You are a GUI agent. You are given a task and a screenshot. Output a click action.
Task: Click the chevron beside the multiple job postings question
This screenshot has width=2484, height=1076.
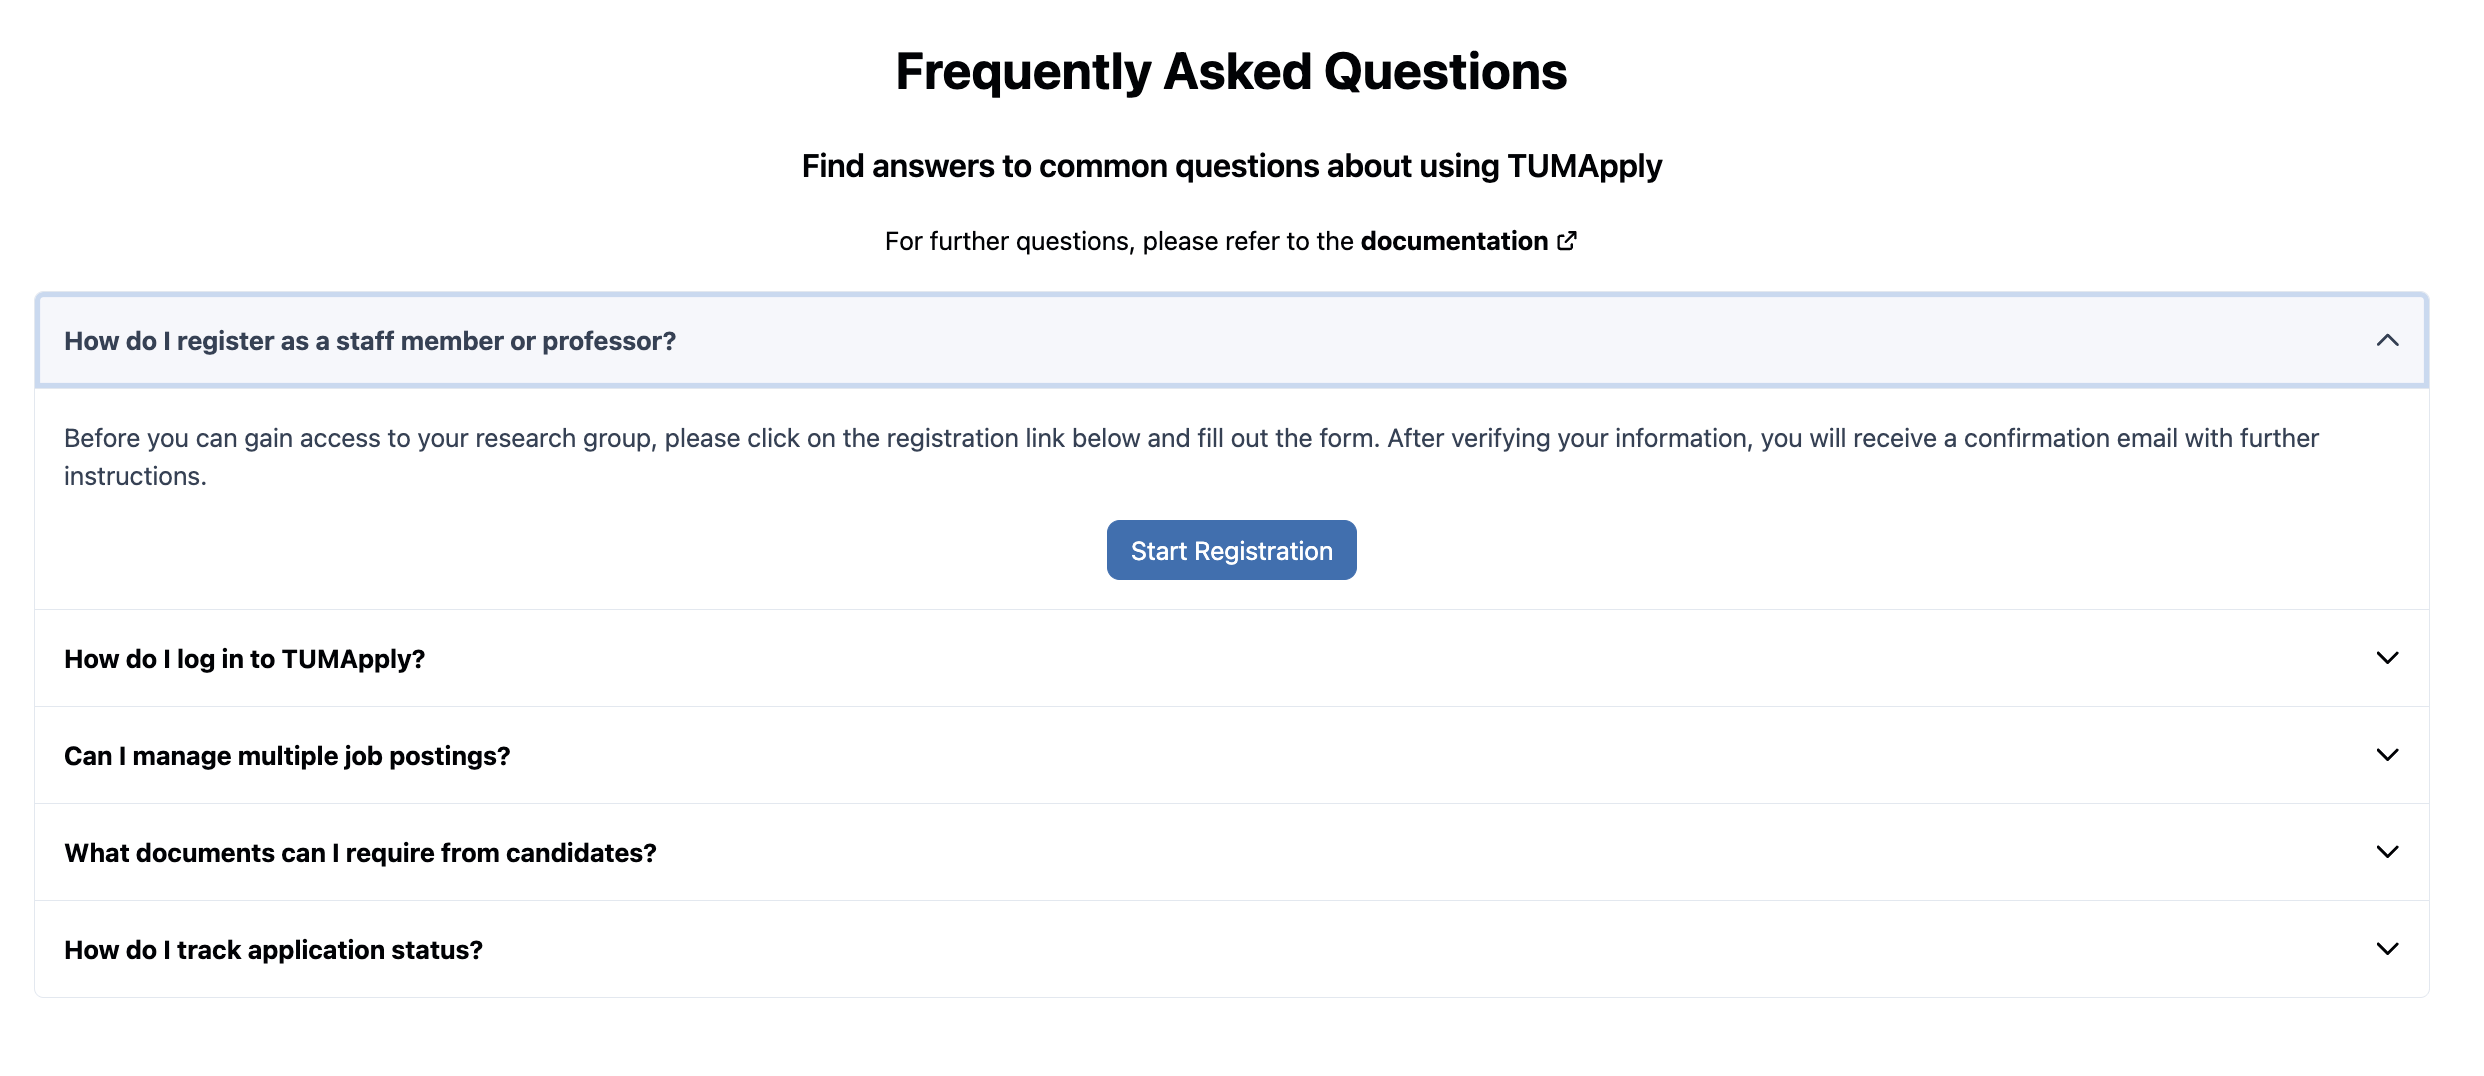pyautogui.click(x=2387, y=755)
